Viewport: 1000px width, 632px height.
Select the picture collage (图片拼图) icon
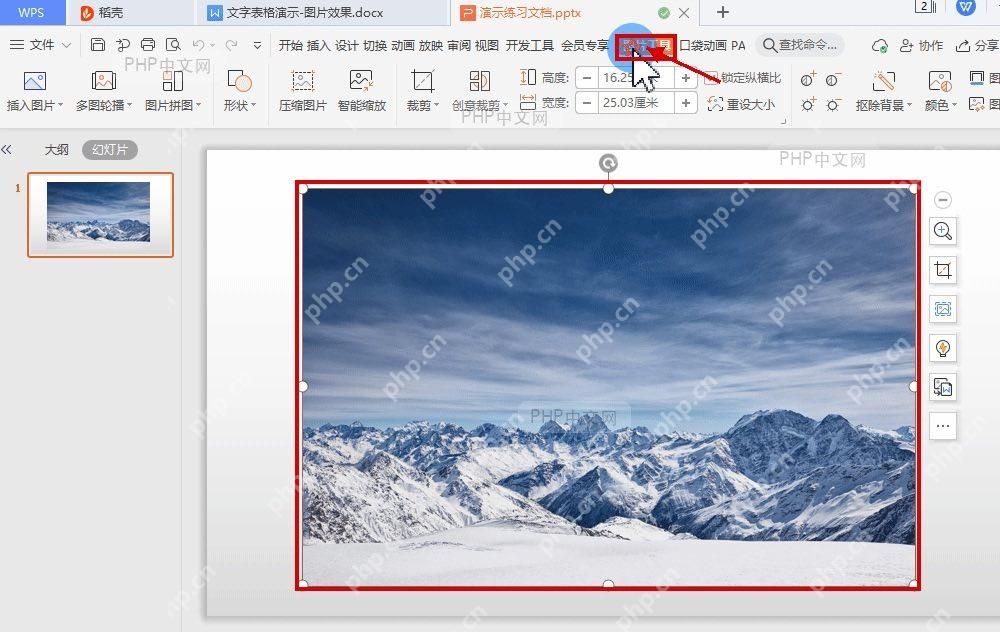tap(172, 81)
